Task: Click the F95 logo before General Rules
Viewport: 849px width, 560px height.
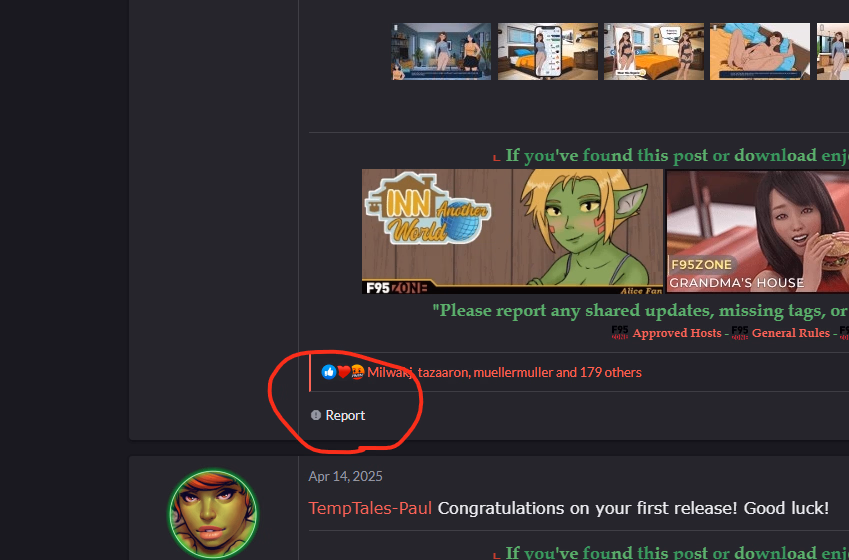Action: click(740, 333)
